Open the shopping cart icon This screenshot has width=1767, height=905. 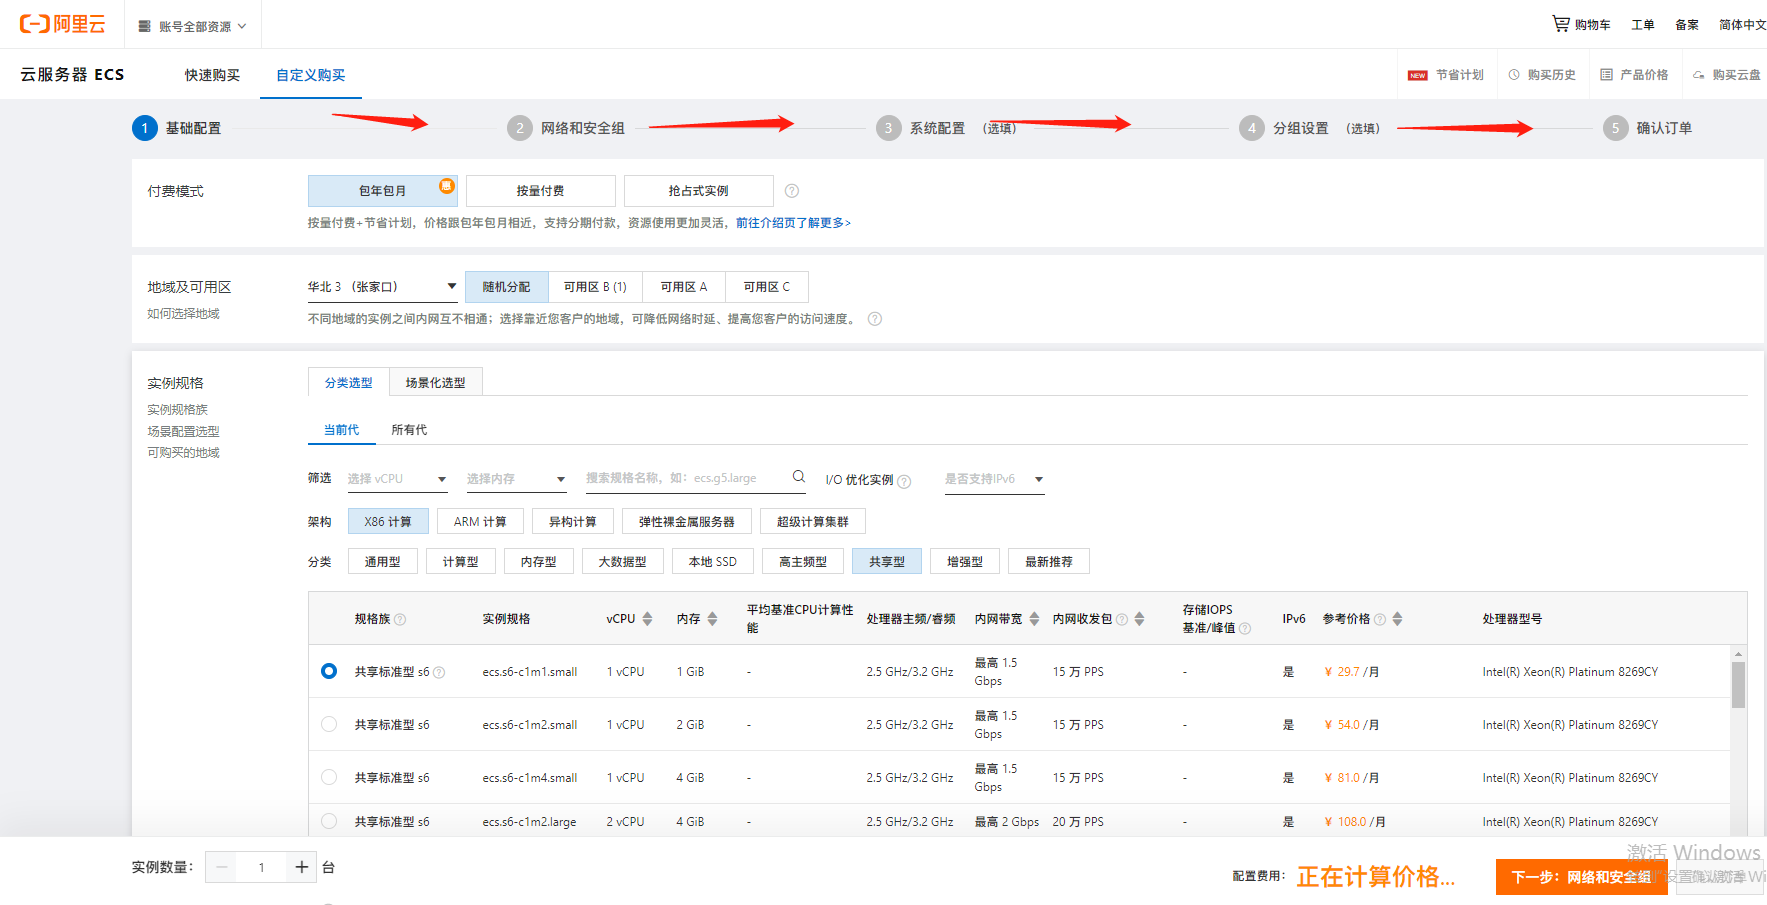pos(1561,23)
